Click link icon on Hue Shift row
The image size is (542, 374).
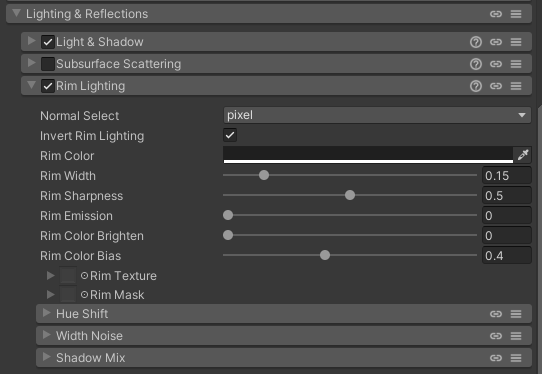(496, 314)
